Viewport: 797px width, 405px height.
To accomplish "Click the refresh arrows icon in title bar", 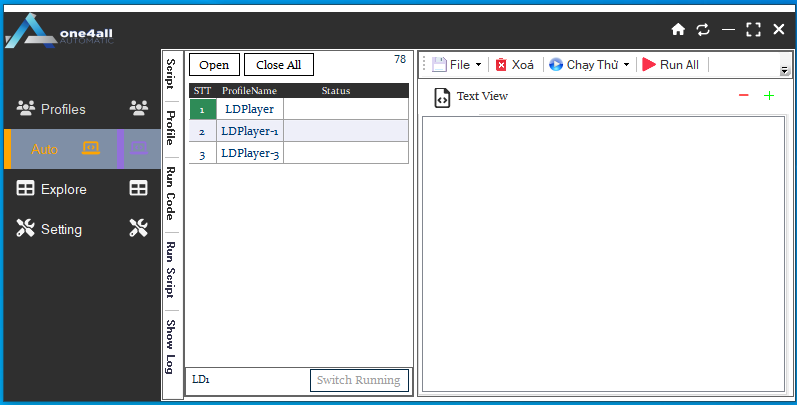I will pos(703,30).
